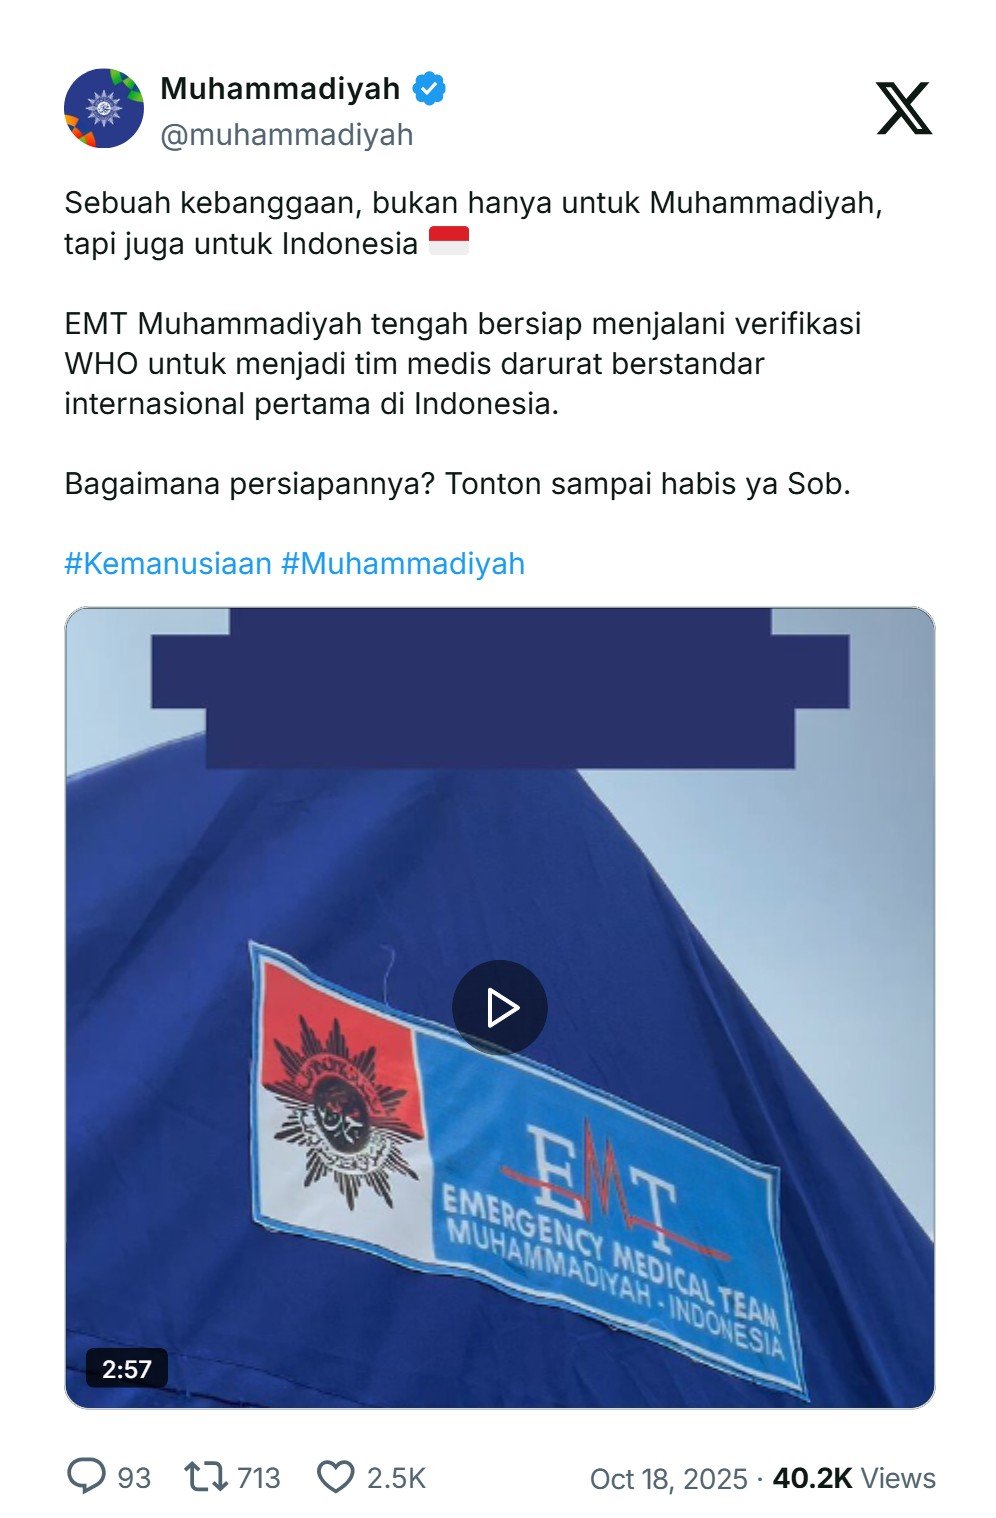996x1518 pixels.
Task: Click the 2:57 video duration badge
Action: click(x=126, y=1369)
